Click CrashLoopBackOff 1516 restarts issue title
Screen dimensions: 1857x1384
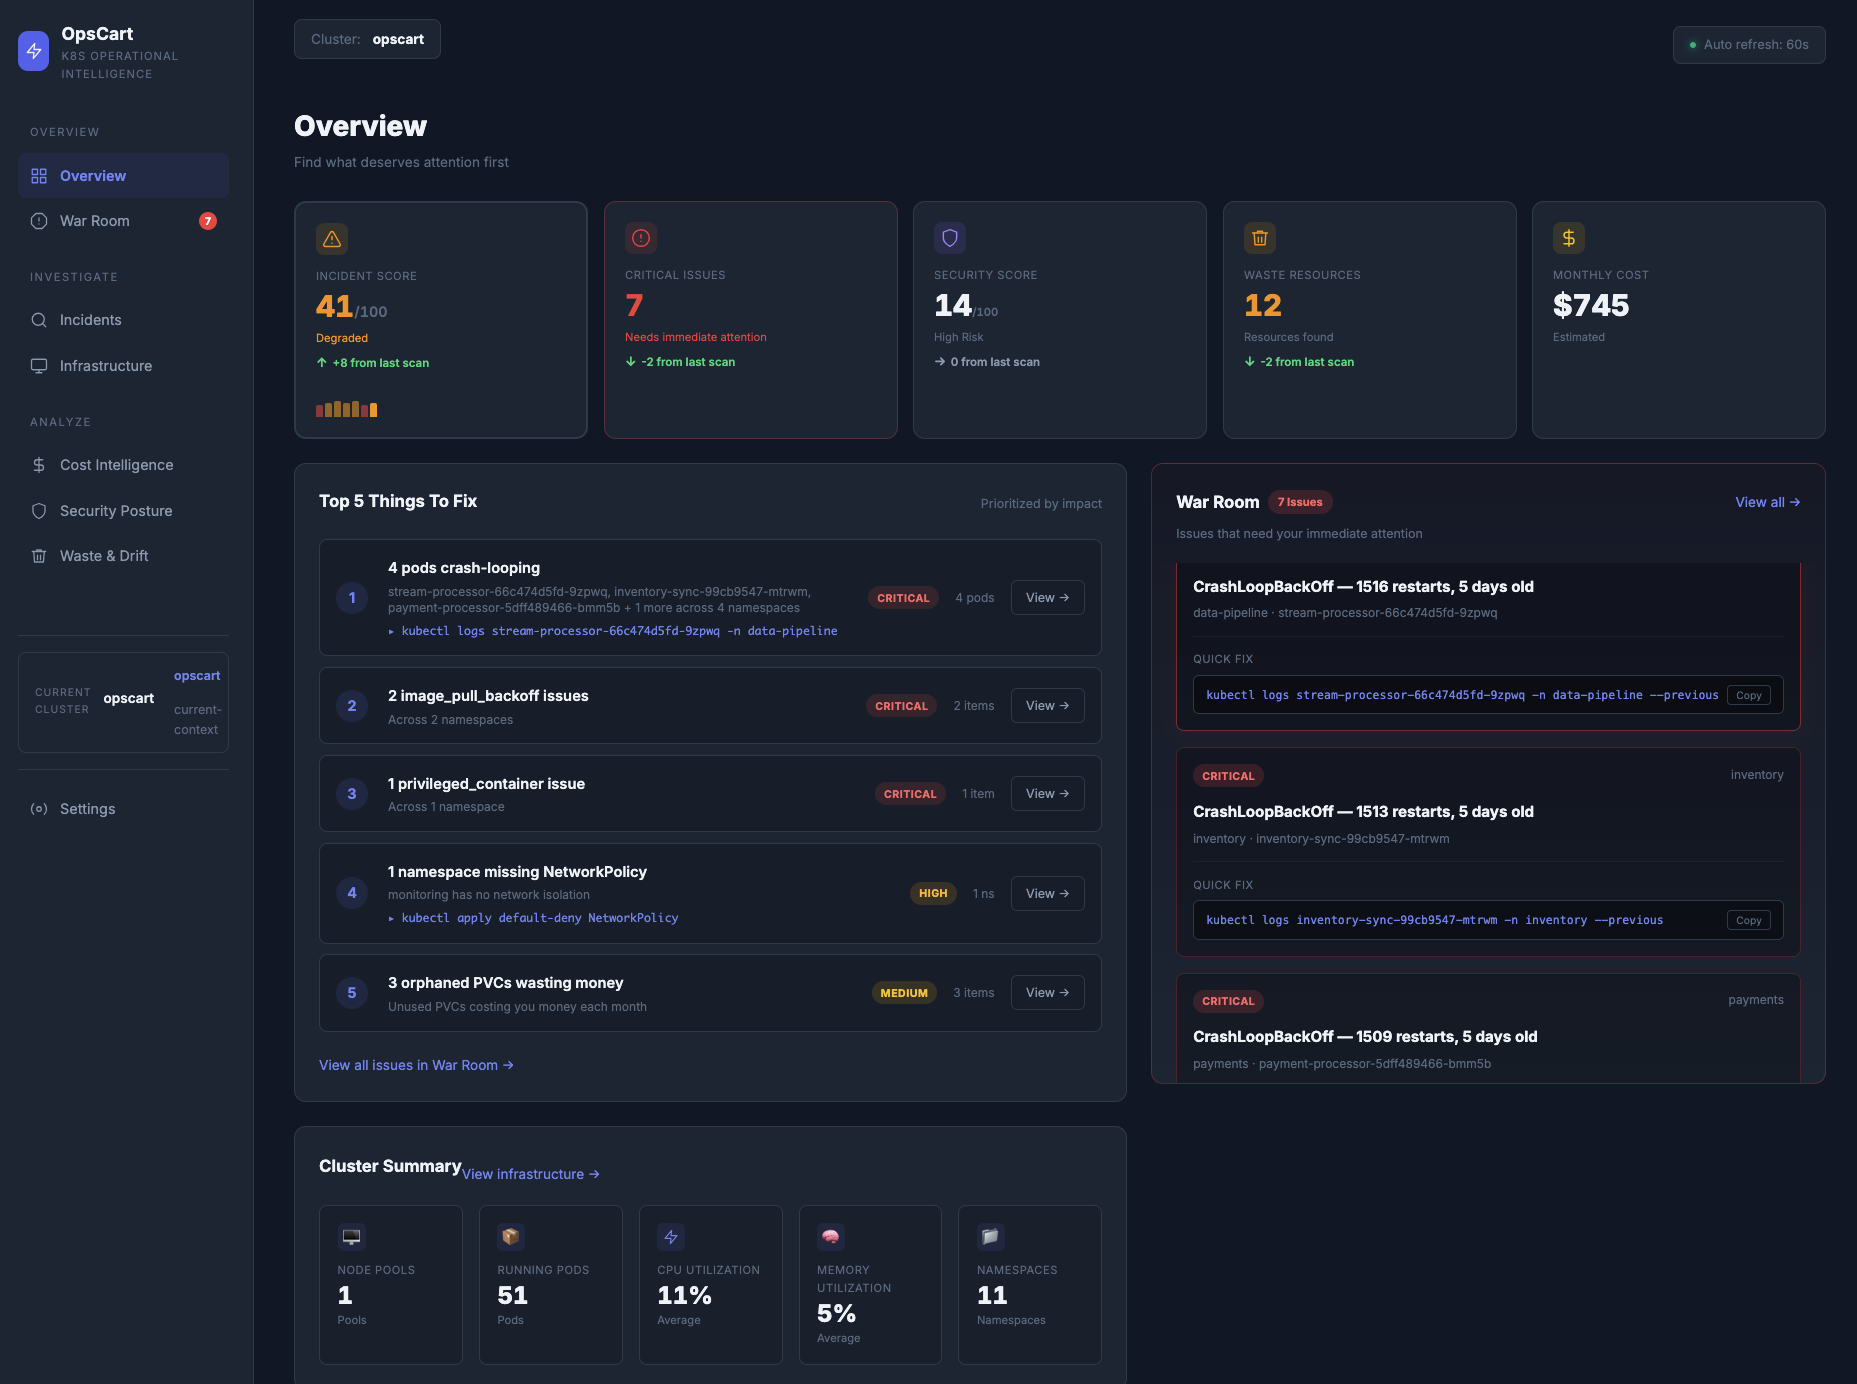point(1363,587)
